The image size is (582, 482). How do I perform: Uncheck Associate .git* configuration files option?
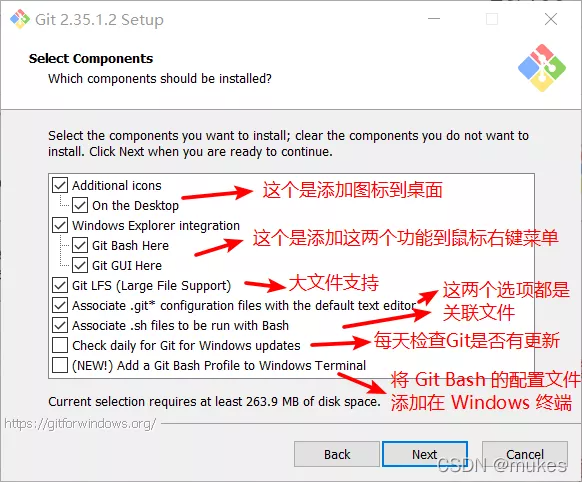[x=60, y=305]
